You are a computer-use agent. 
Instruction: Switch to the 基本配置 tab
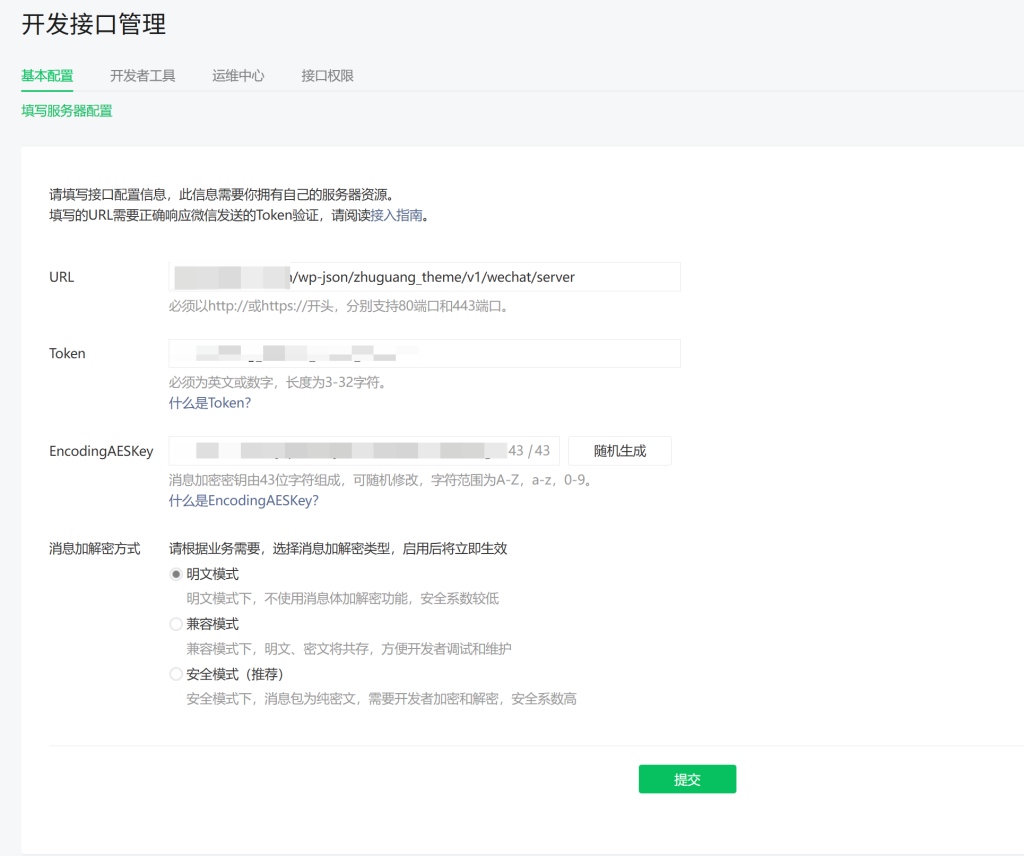pos(47,75)
